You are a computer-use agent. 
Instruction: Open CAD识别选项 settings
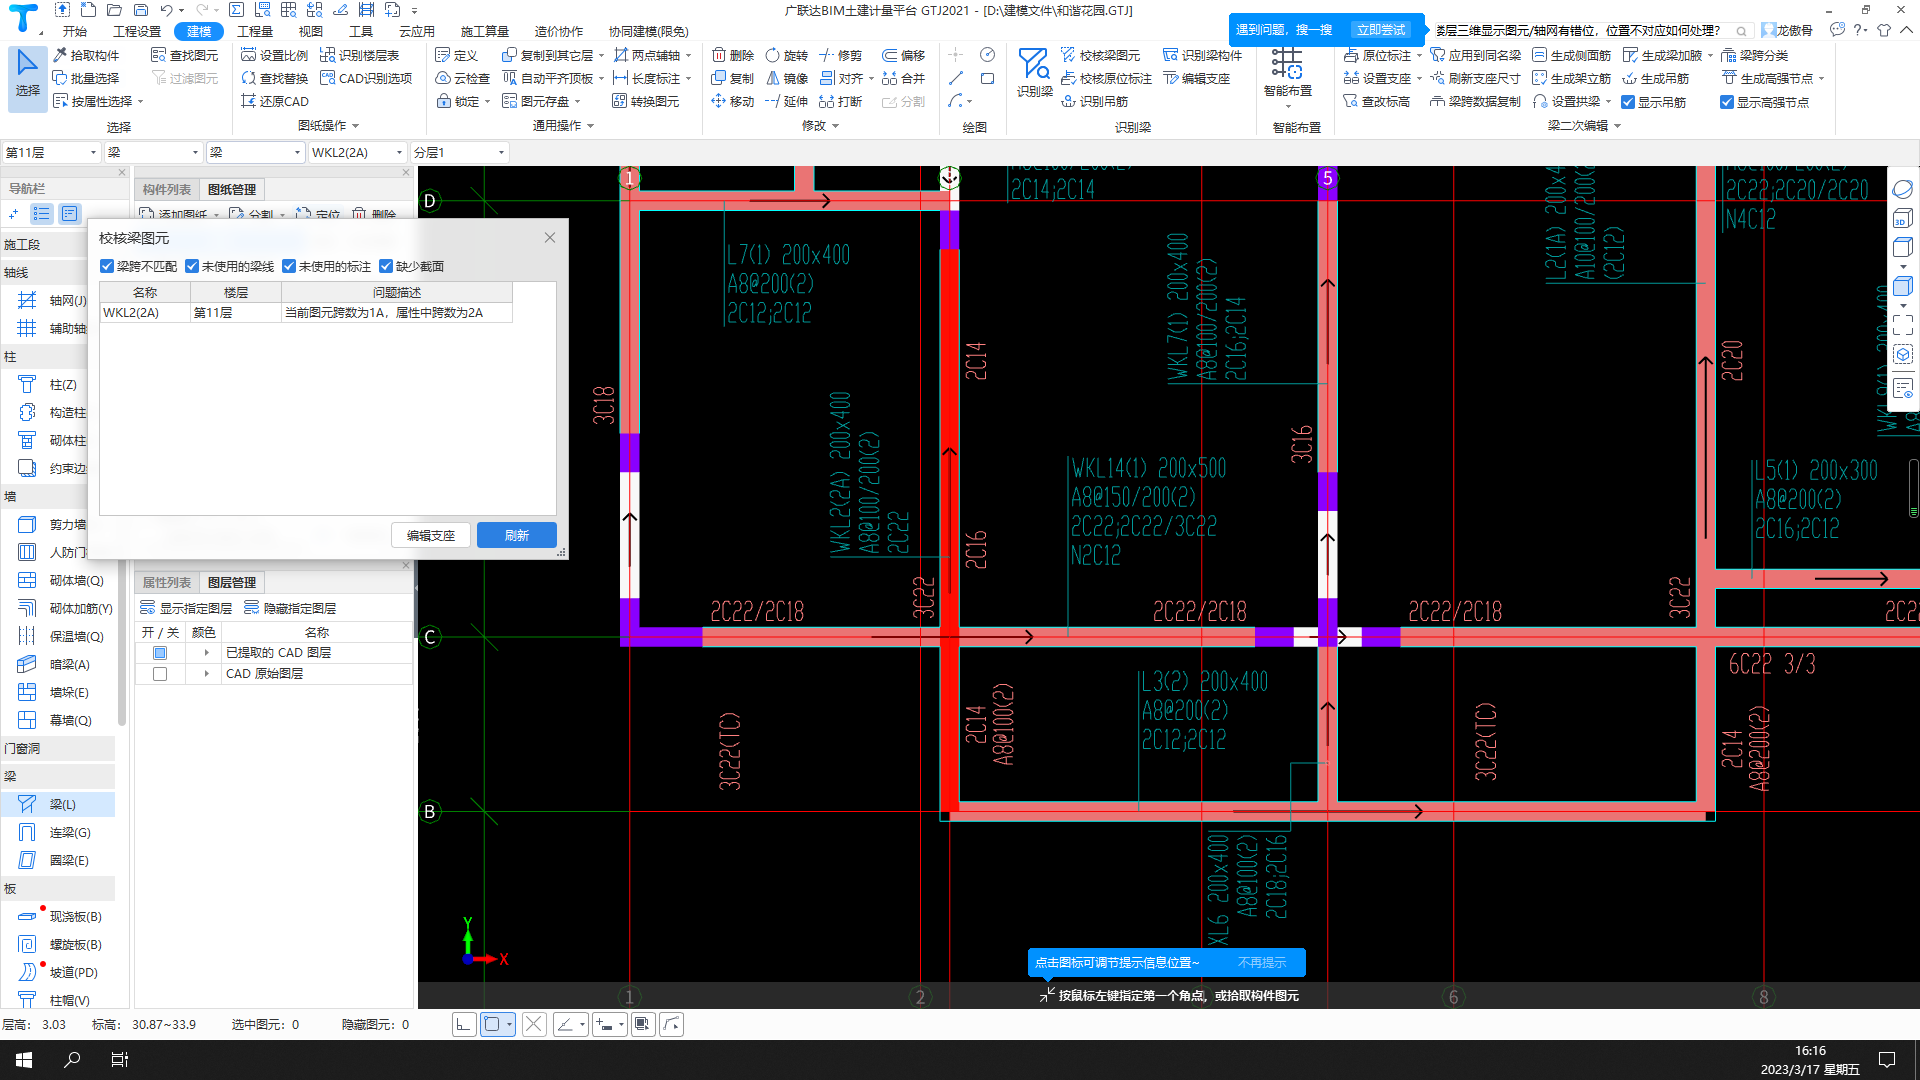tap(366, 78)
